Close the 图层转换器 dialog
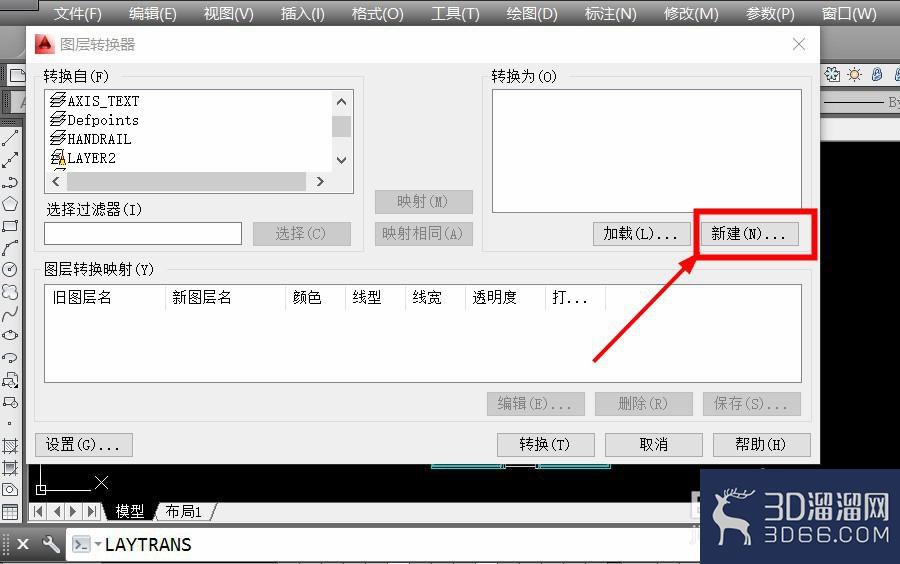The height and width of the screenshot is (564, 900). pyautogui.click(x=798, y=44)
